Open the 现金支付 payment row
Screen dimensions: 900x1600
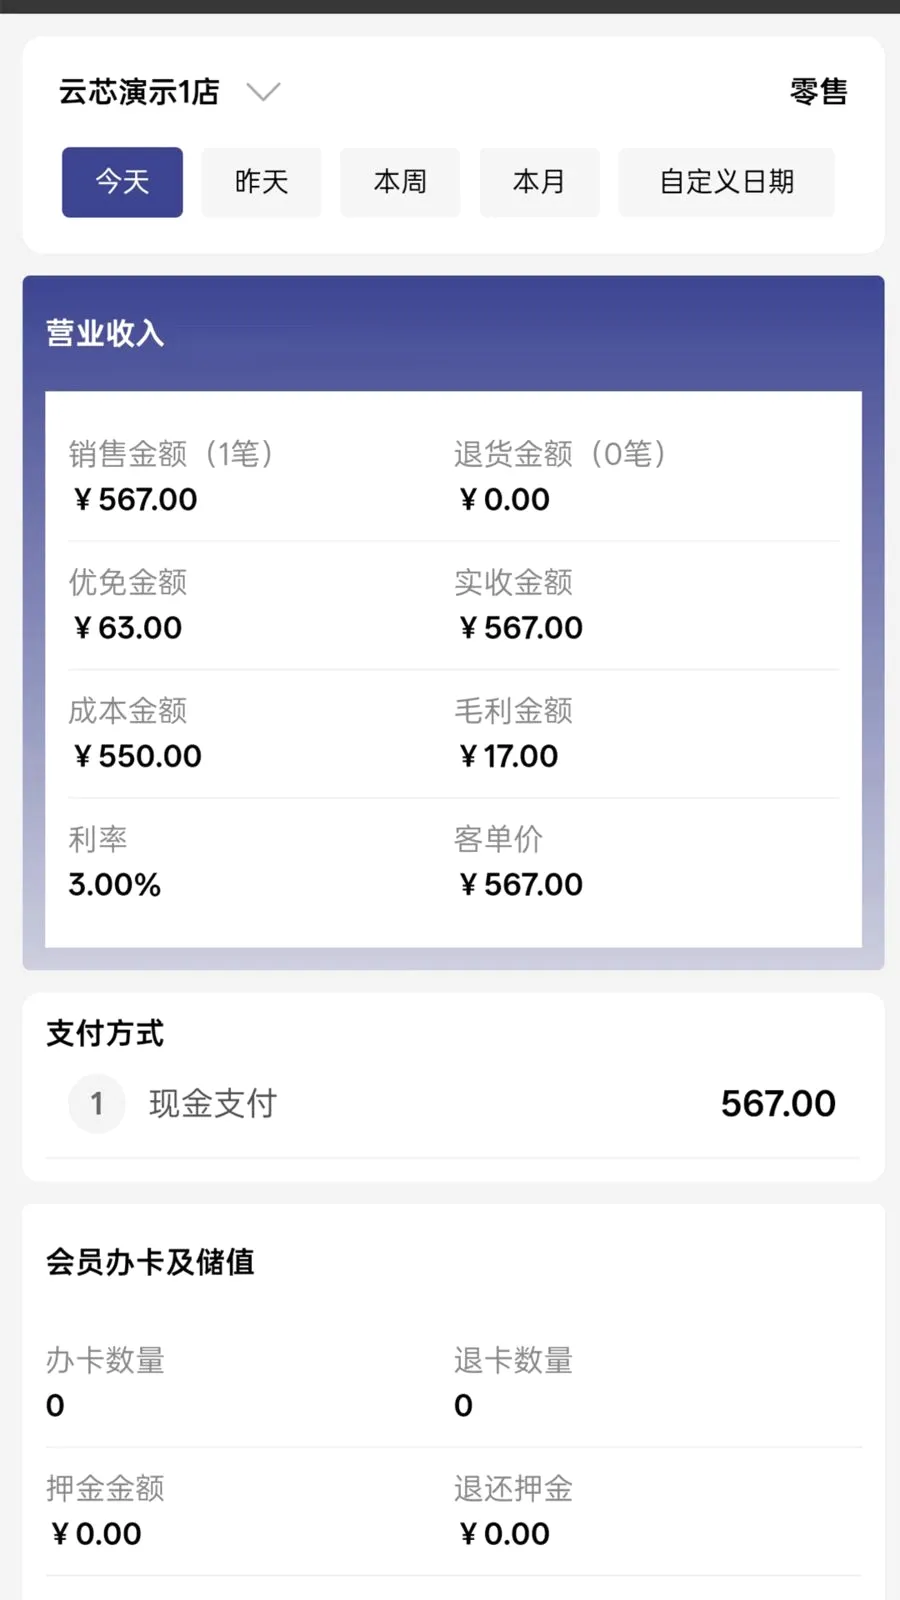pyautogui.click(x=453, y=1104)
